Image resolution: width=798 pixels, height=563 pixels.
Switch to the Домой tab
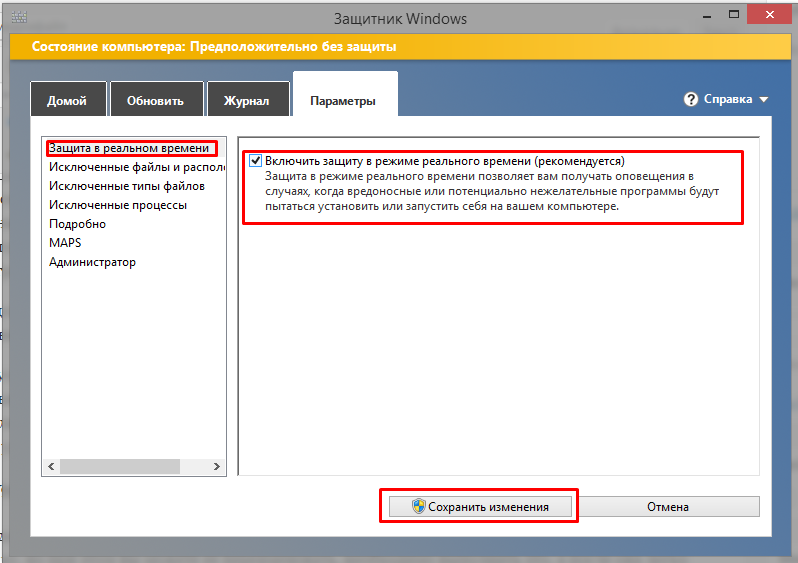pyautogui.click(x=67, y=101)
